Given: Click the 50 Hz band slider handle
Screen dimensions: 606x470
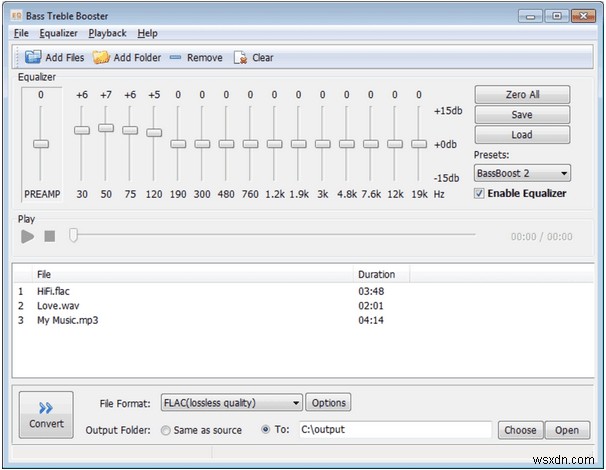Looking at the screenshot, I should pos(106,128).
